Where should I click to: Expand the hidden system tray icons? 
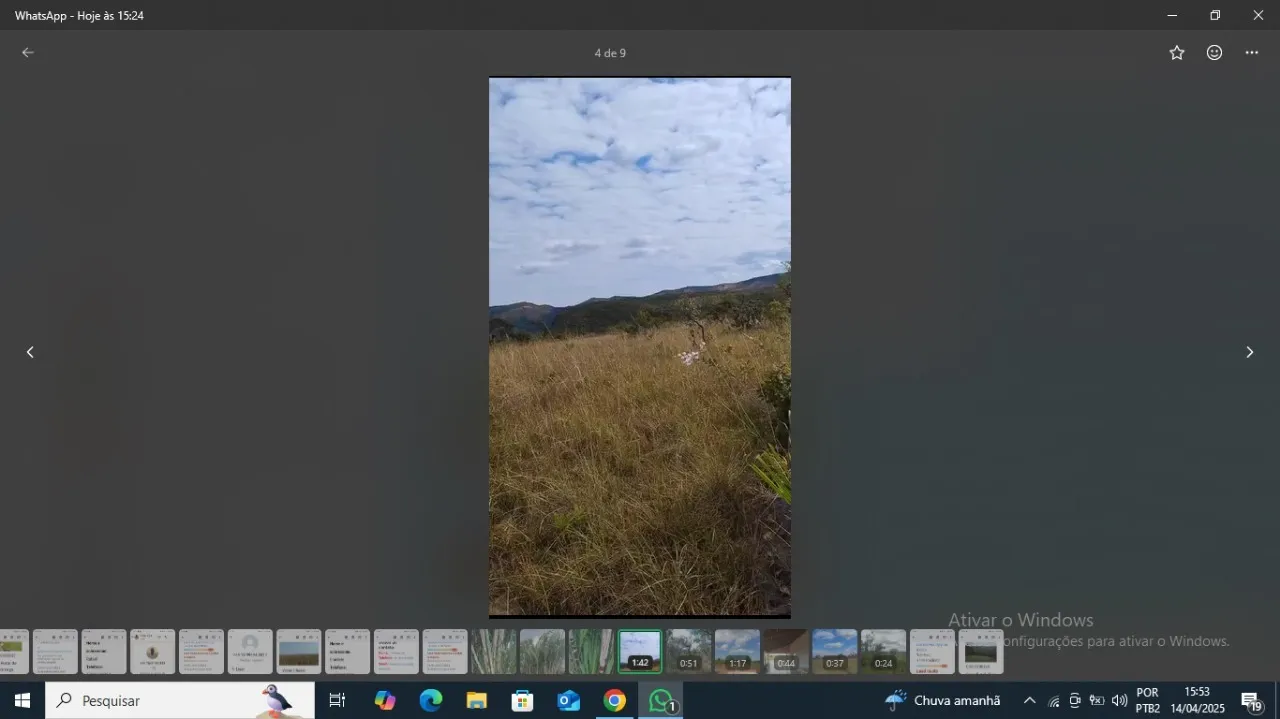point(1029,701)
